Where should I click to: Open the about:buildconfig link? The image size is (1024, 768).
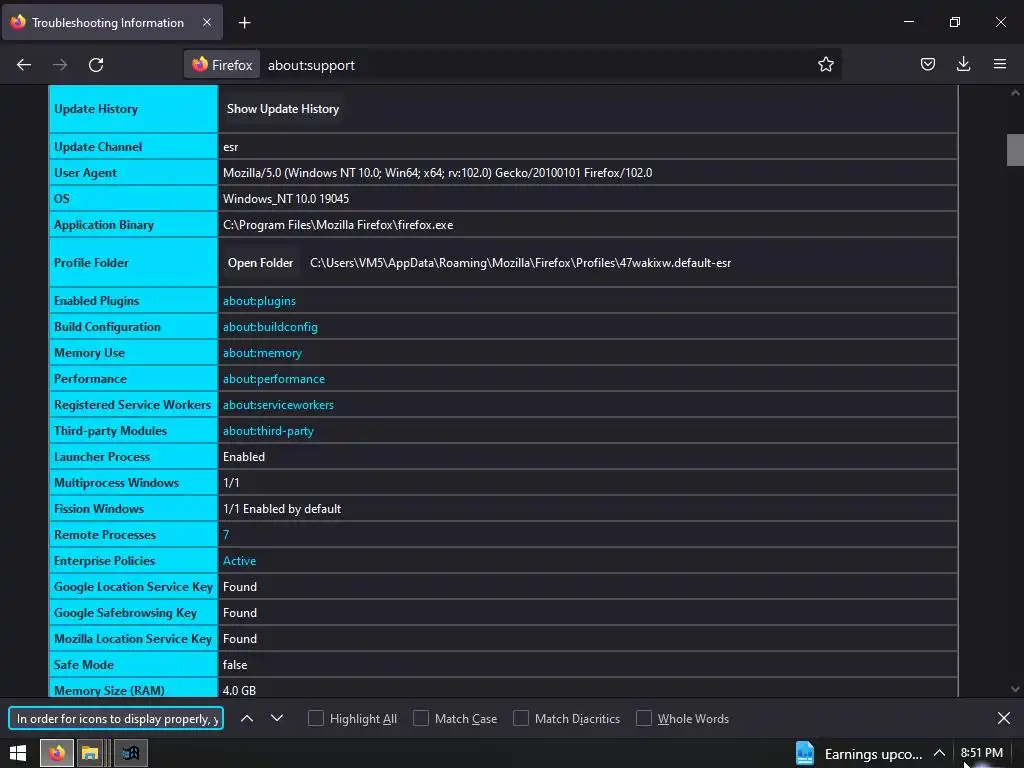pos(270,327)
